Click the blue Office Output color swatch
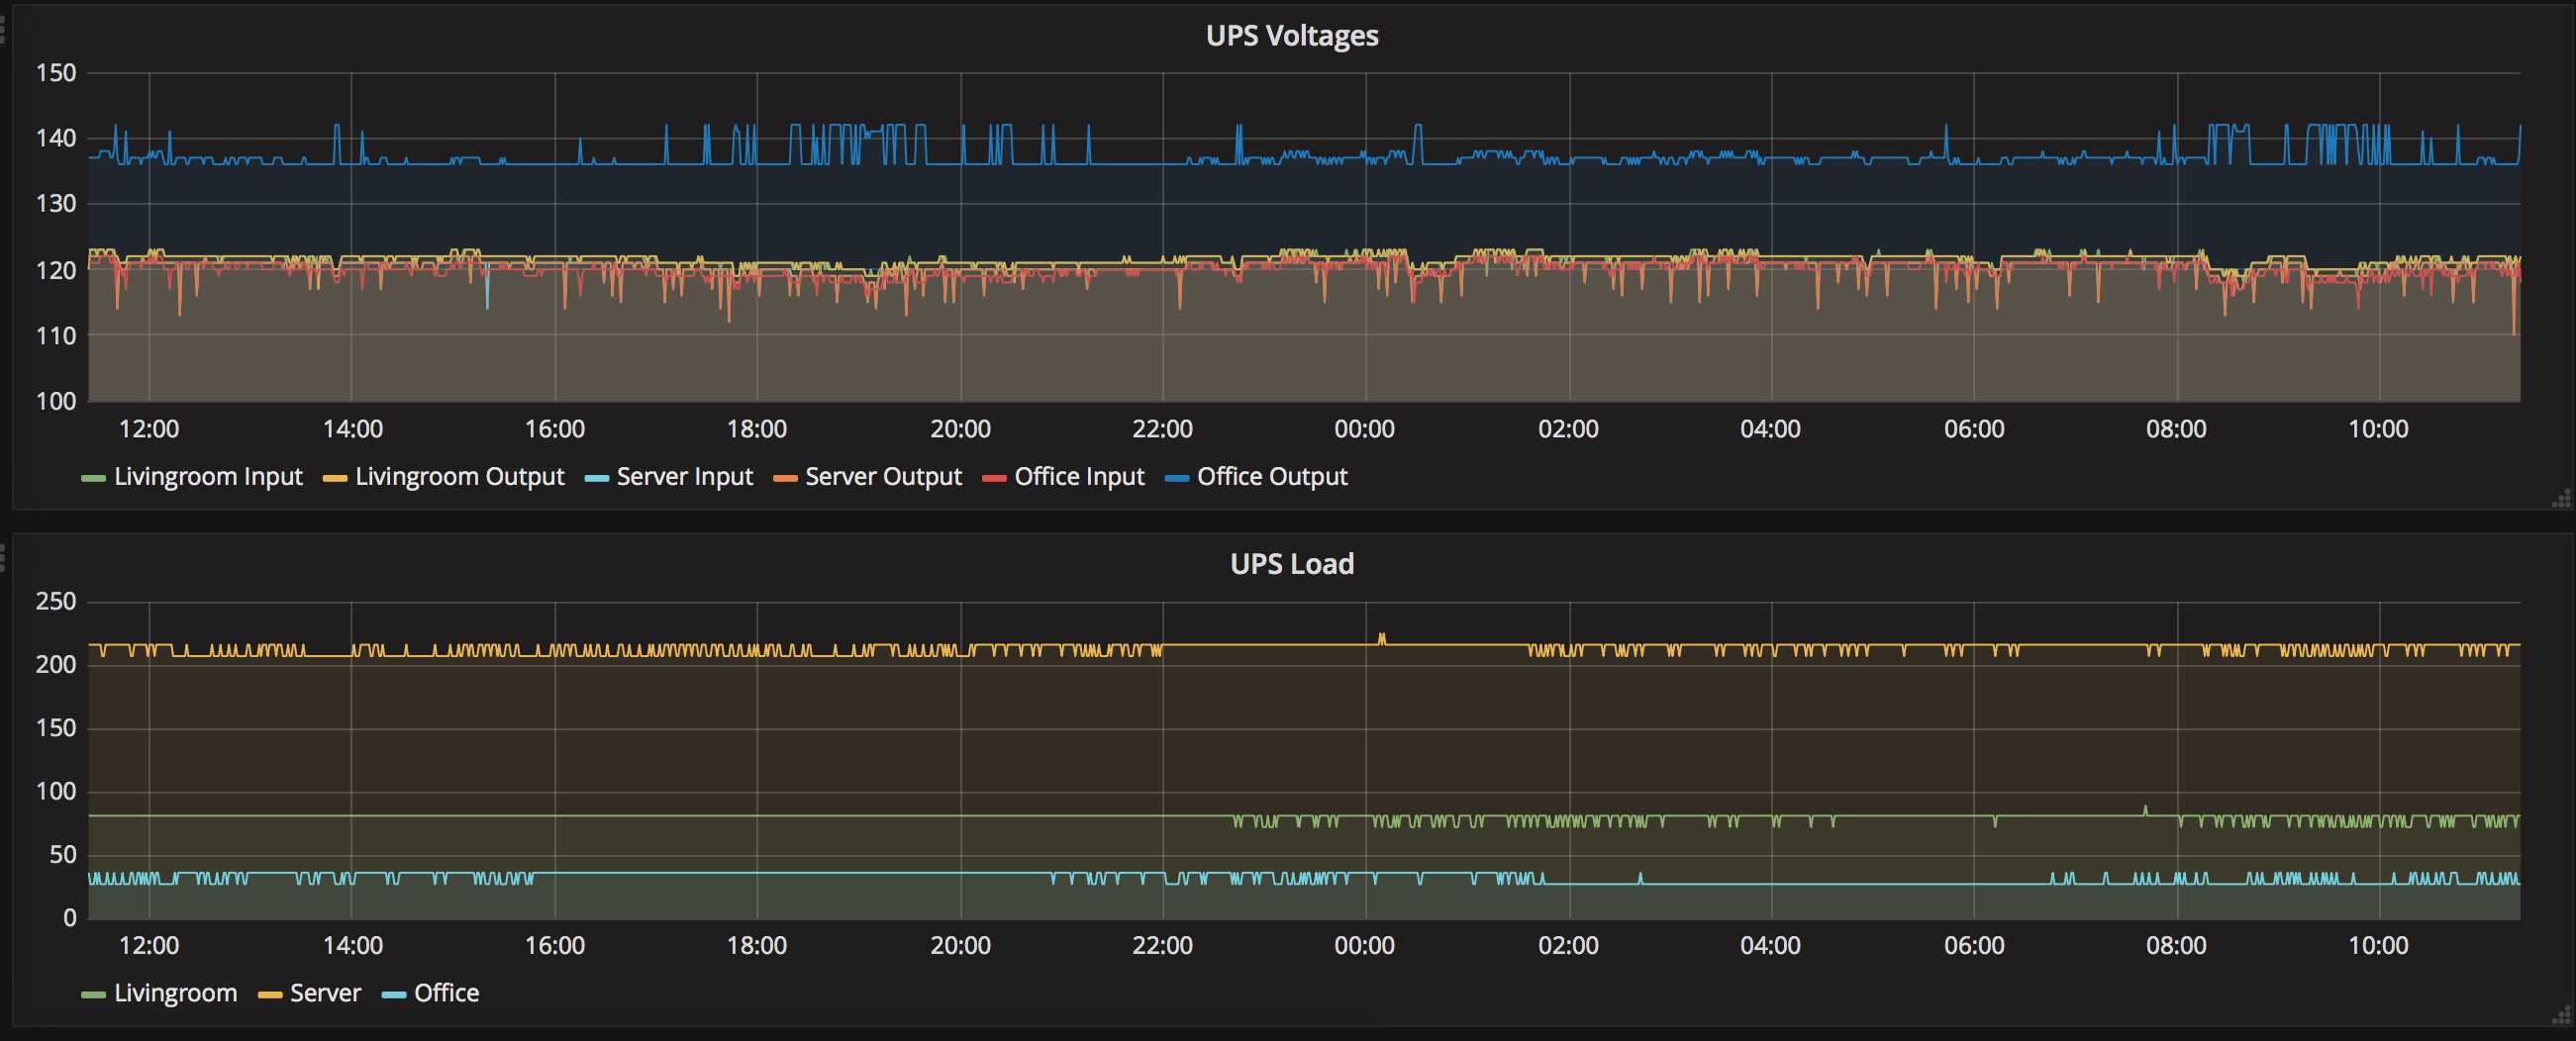 pos(1177,479)
